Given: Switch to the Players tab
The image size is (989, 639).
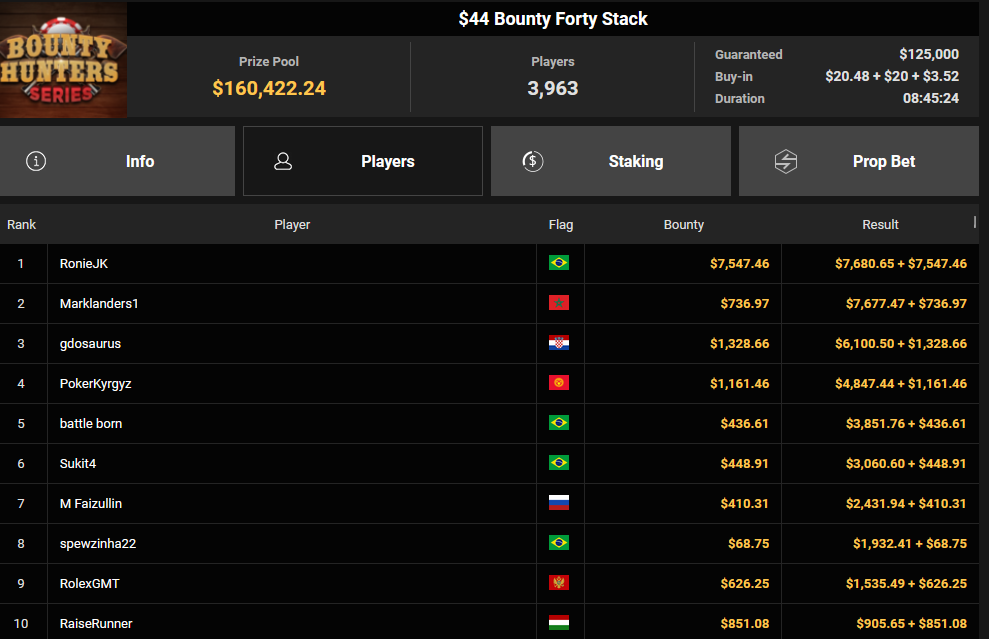Looking at the screenshot, I should pyautogui.click(x=363, y=161).
